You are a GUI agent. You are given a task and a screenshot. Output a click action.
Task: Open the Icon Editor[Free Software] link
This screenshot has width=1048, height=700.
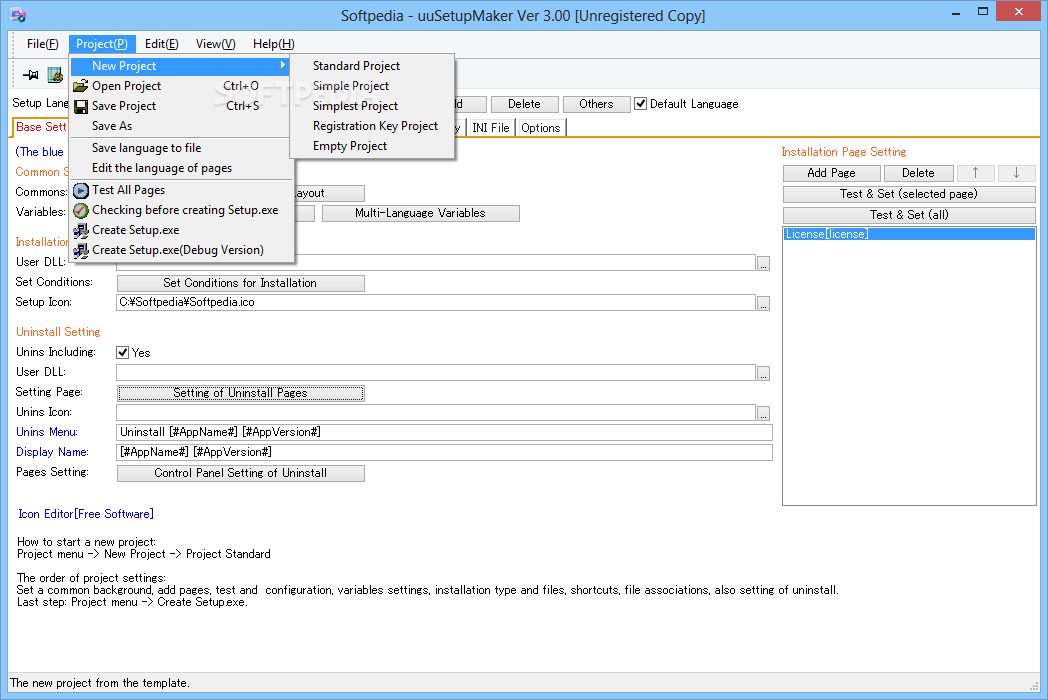pos(86,513)
